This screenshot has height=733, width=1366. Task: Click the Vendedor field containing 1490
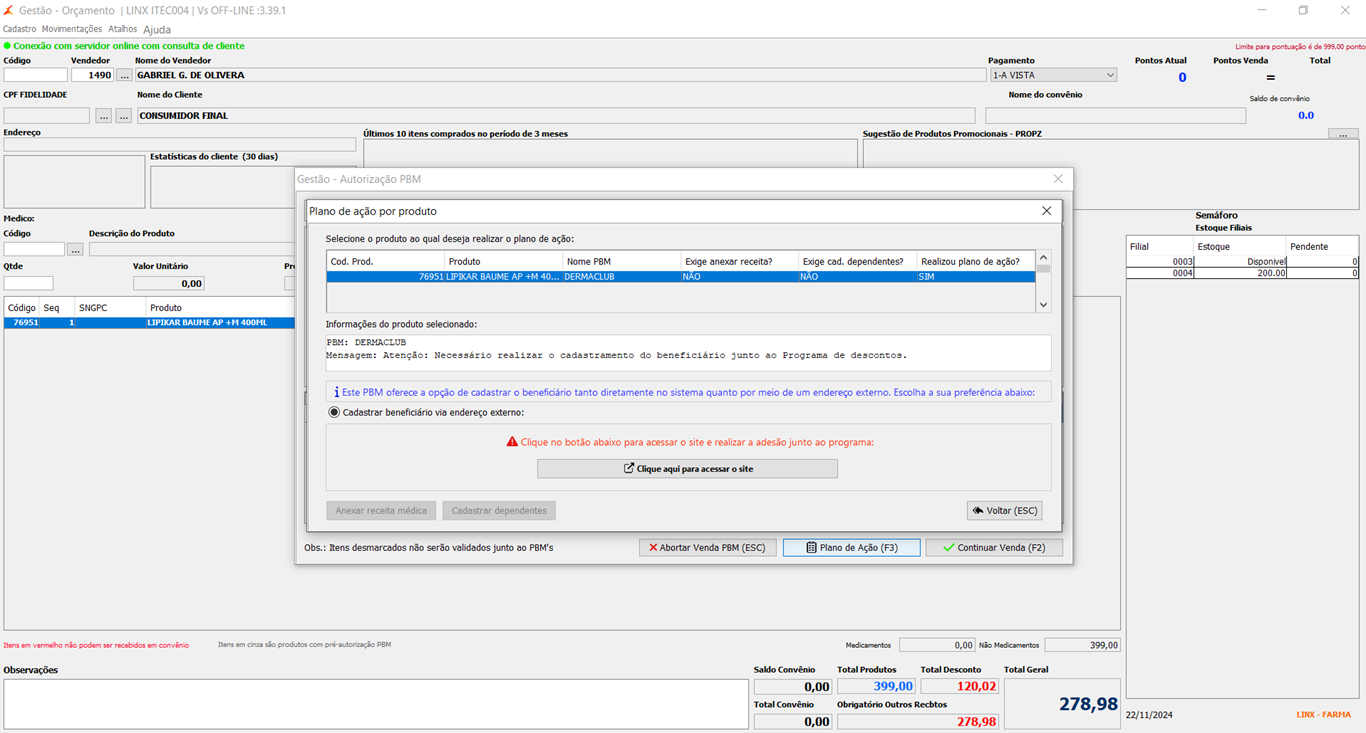pyautogui.click(x=92, y=75)
